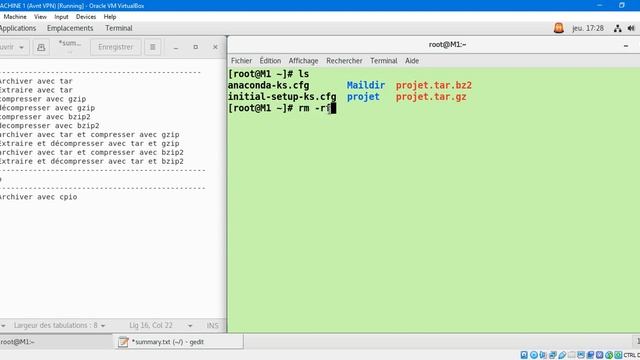Click line 'Extraire et décompresser avec tar et bzip2'
640x360 pixels.
(x=91, y=161)
